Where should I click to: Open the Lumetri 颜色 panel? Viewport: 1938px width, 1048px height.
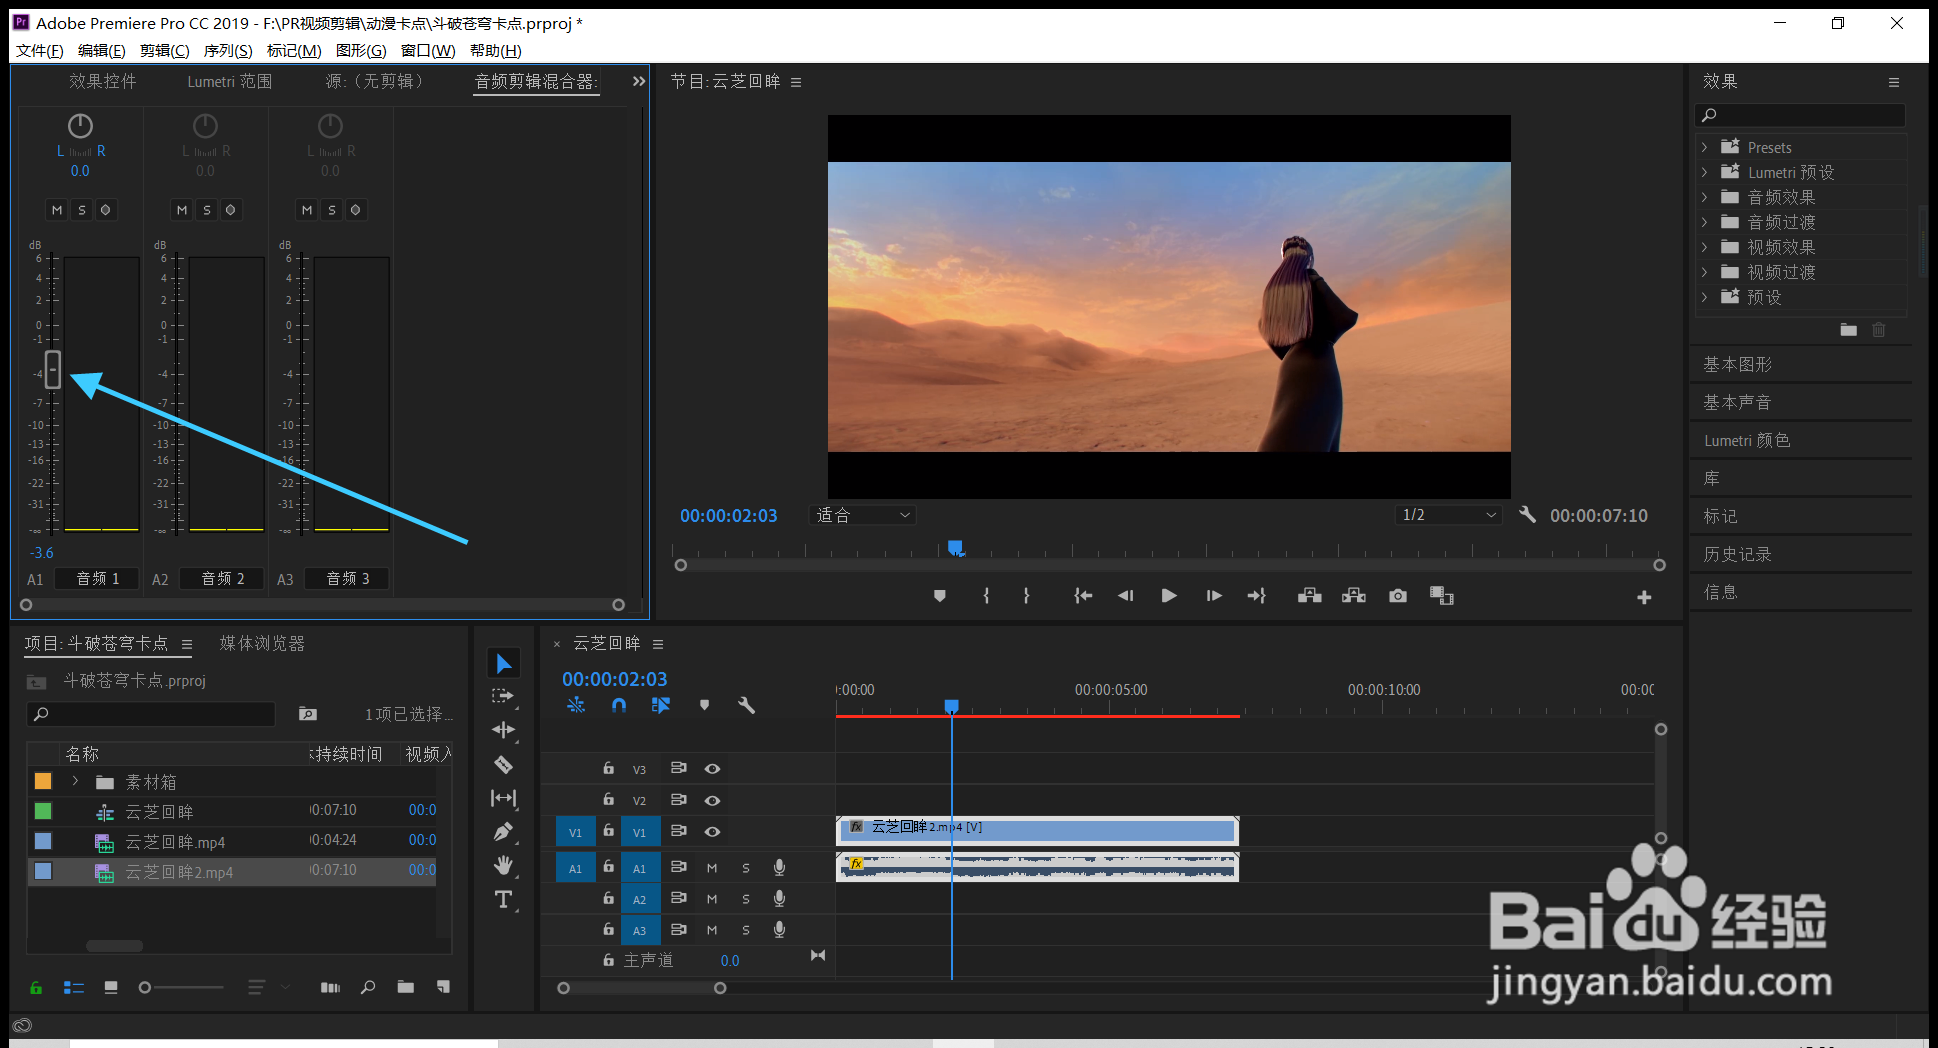(x=1746, y=441)
